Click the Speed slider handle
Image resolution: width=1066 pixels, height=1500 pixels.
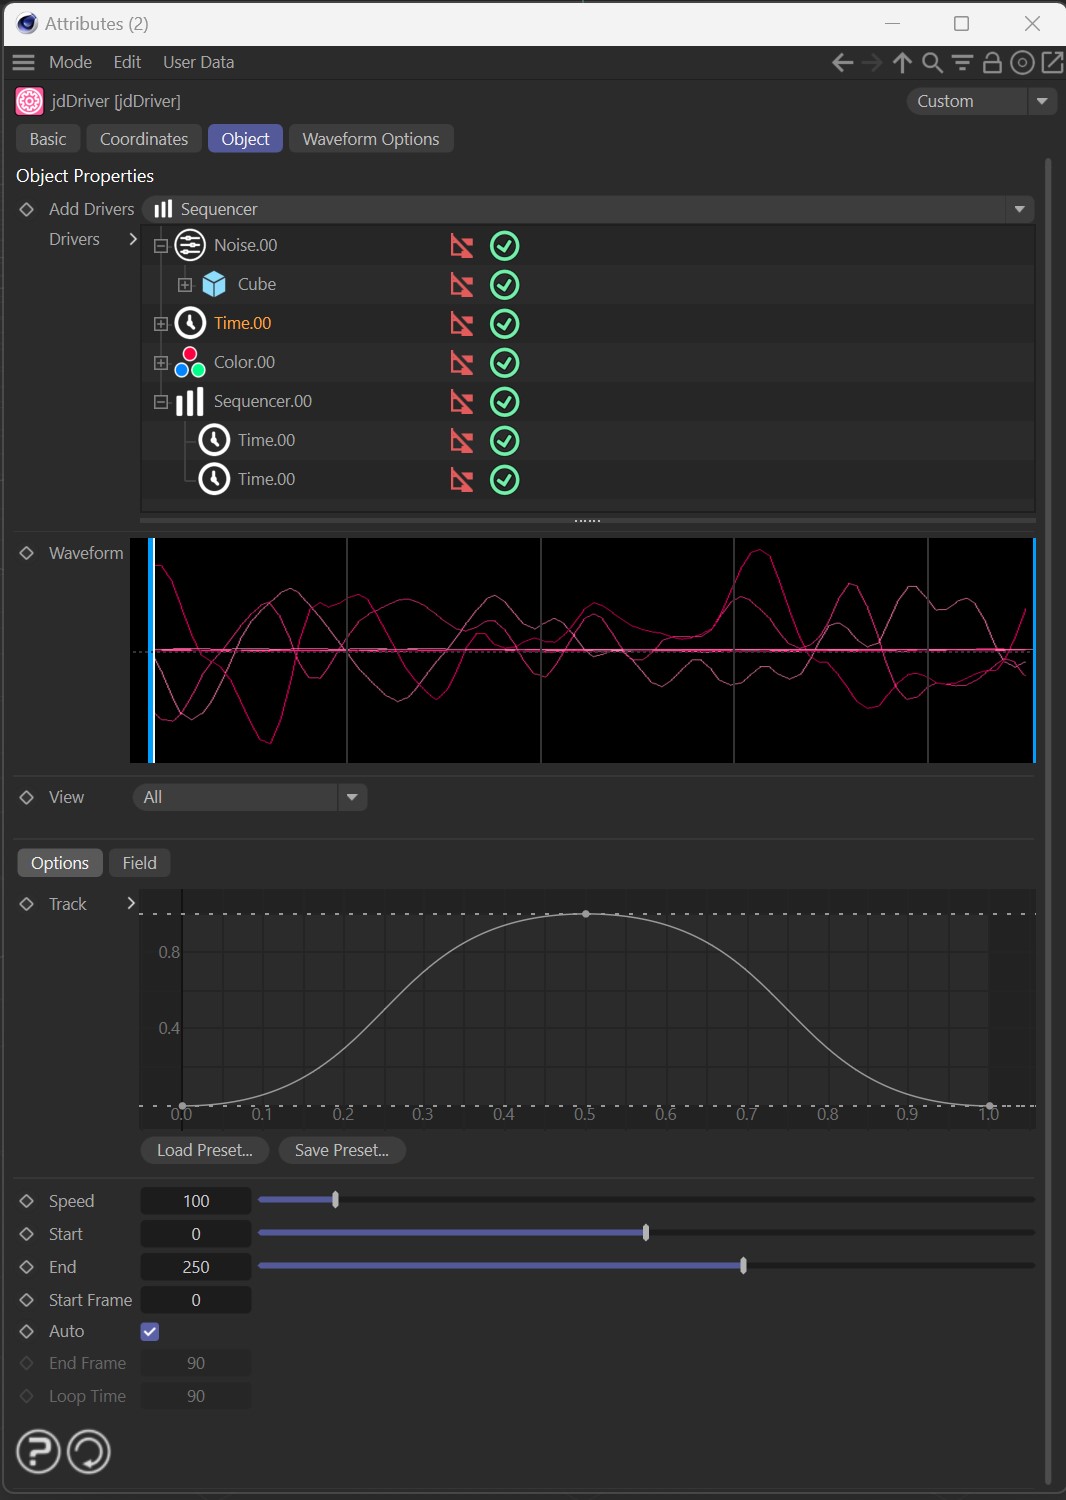pyautogui.click(x=335, y=1200)
